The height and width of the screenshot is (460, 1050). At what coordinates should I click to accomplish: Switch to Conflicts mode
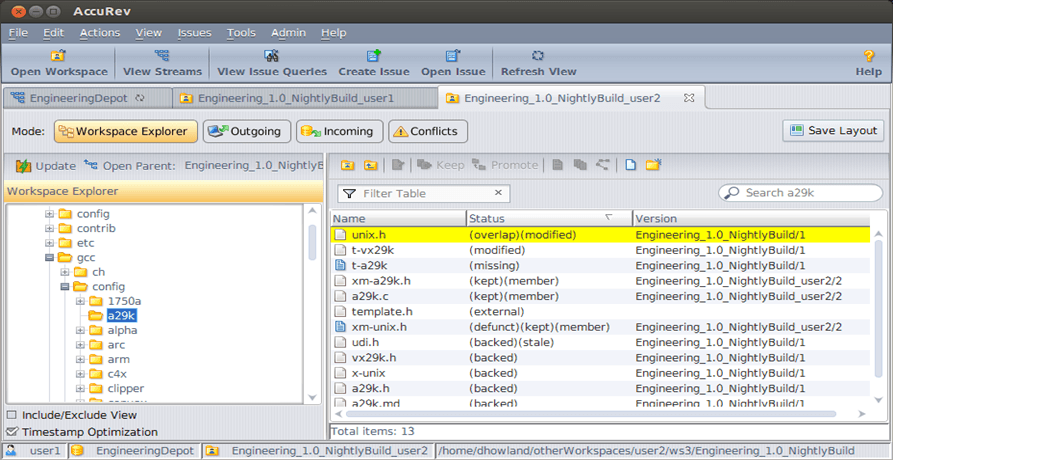(x=428, y=131)
